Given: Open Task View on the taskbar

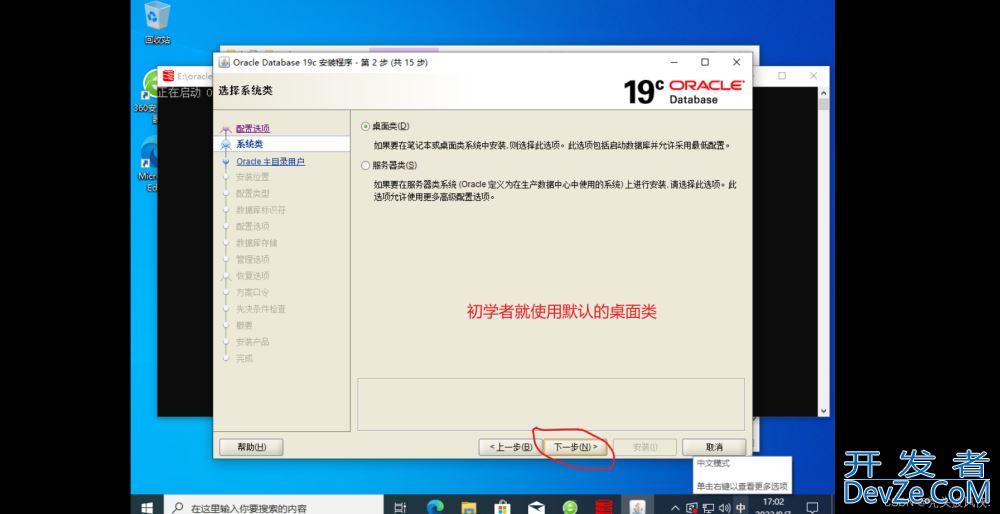Looking at the screenshot, I should 400,508.
